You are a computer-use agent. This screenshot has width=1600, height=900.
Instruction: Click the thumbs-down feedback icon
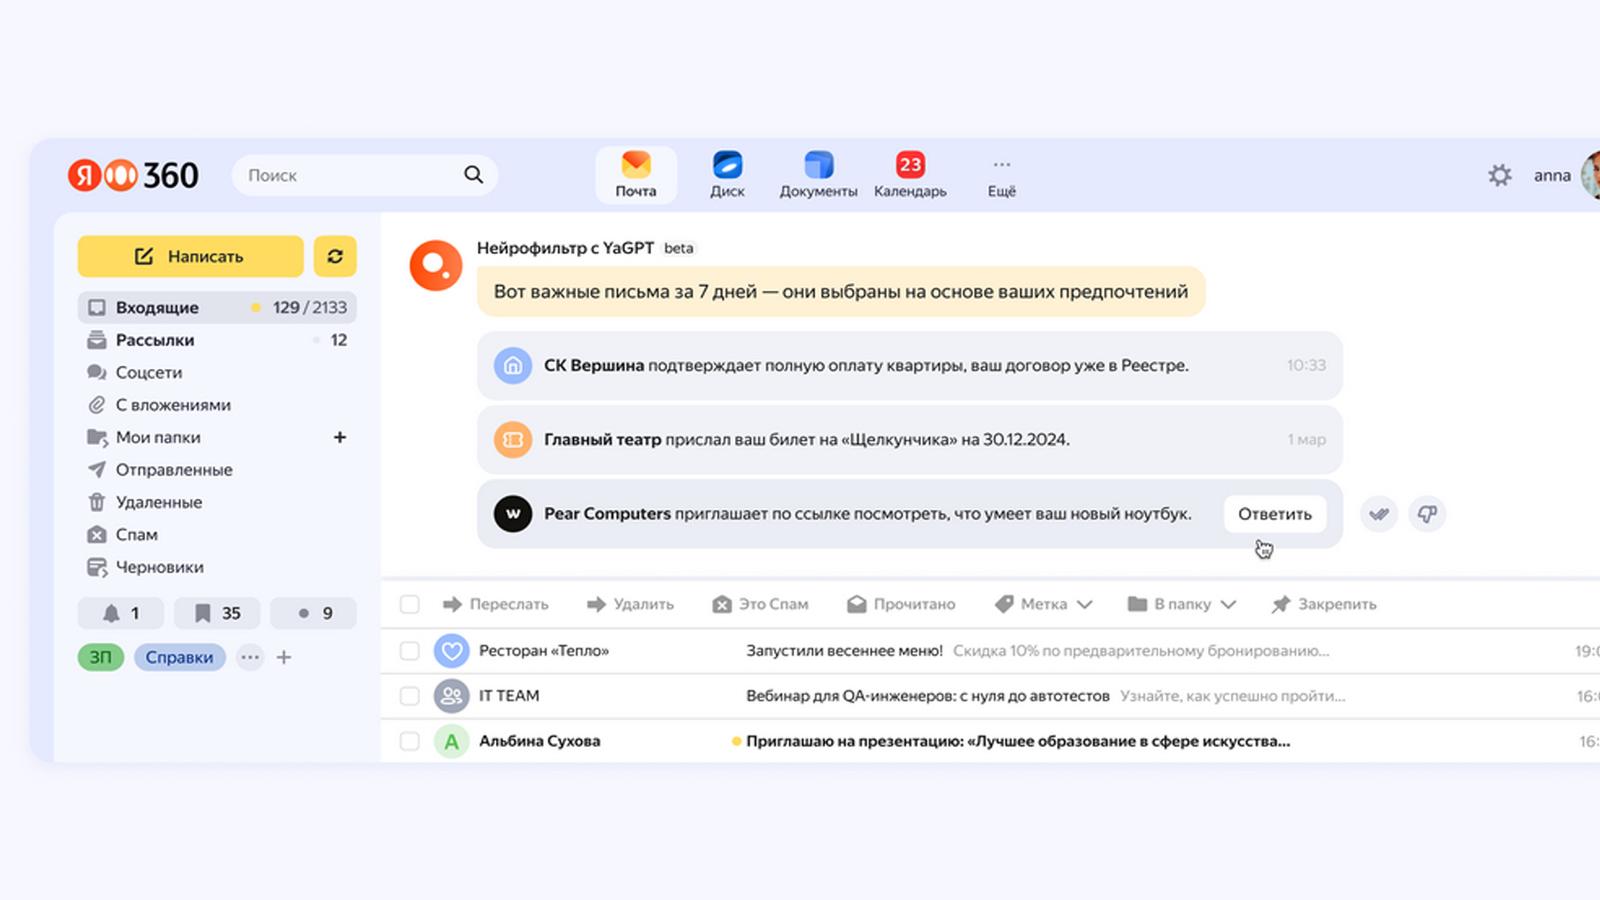coord(1427,514)
